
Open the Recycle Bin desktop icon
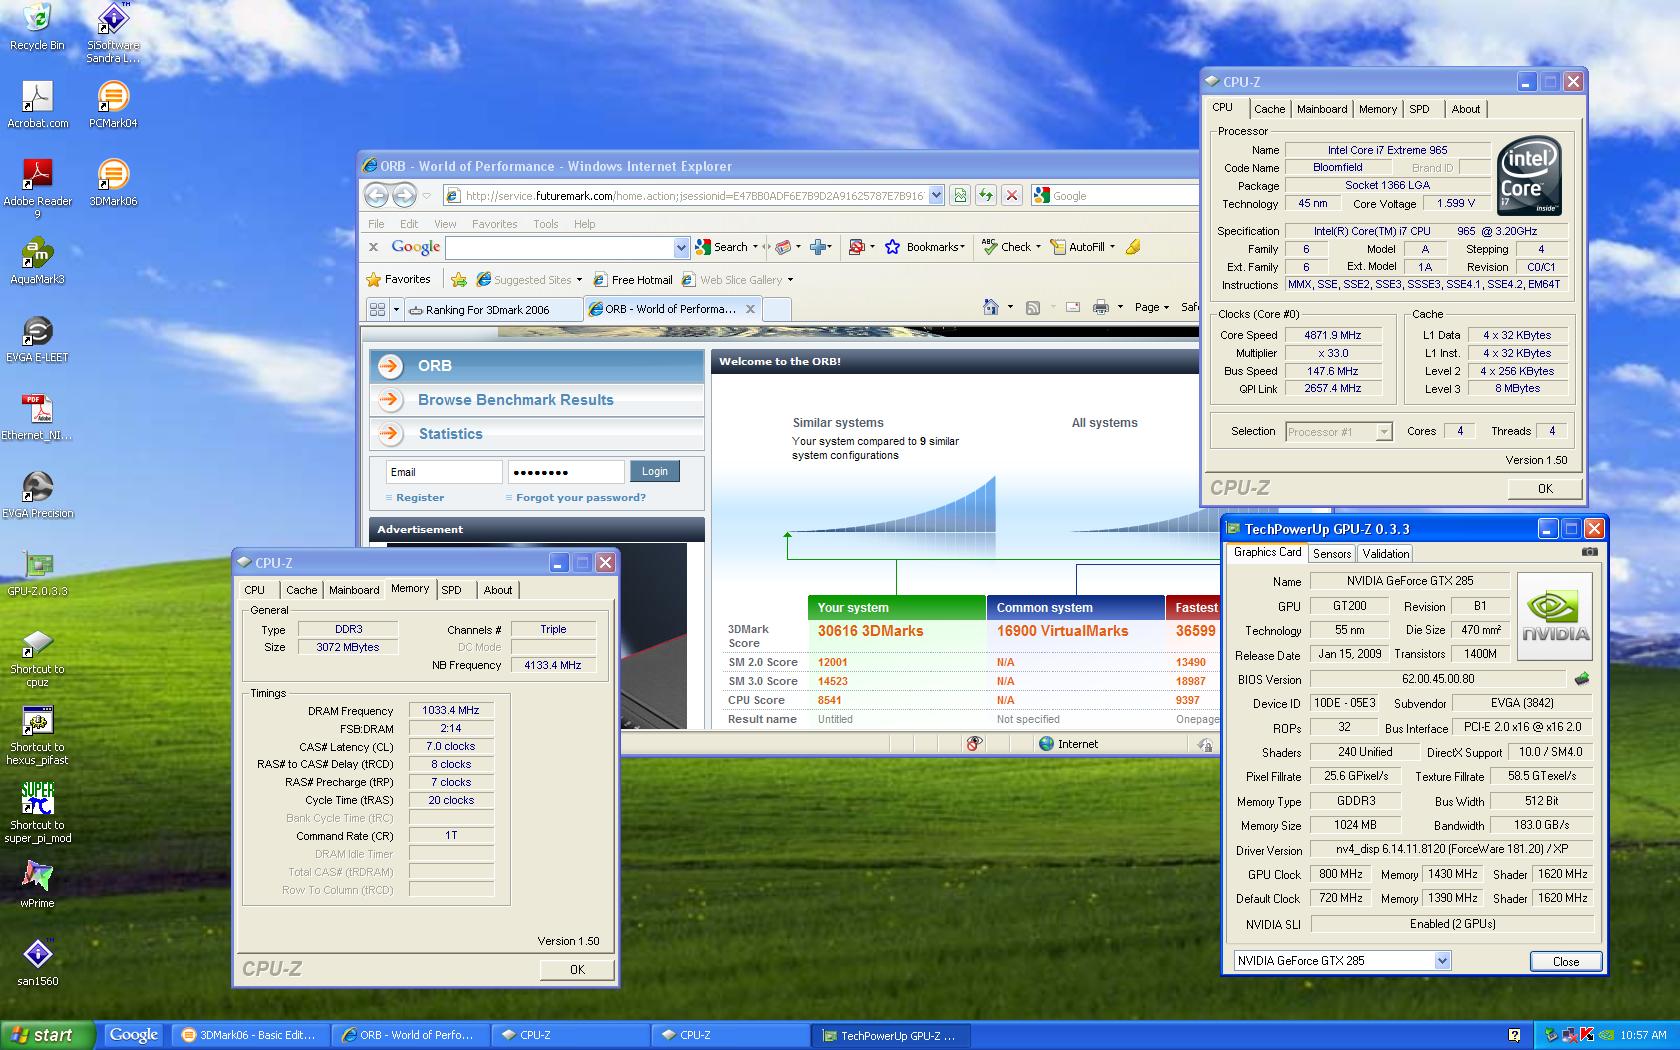36,27
